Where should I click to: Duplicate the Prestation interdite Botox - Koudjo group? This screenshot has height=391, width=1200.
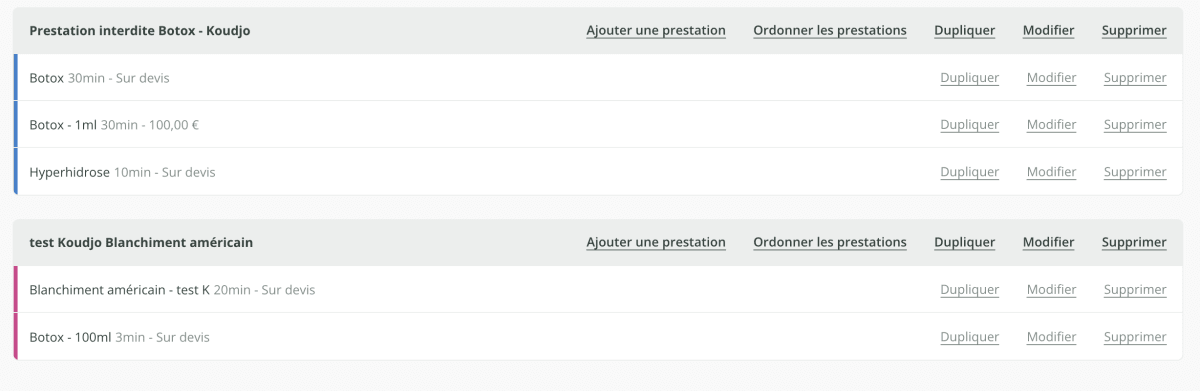[964, 30]
